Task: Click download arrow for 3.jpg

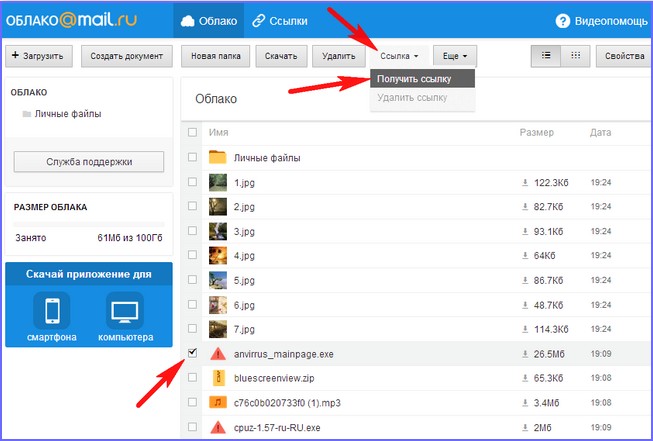Action: (x=525, y=231)
